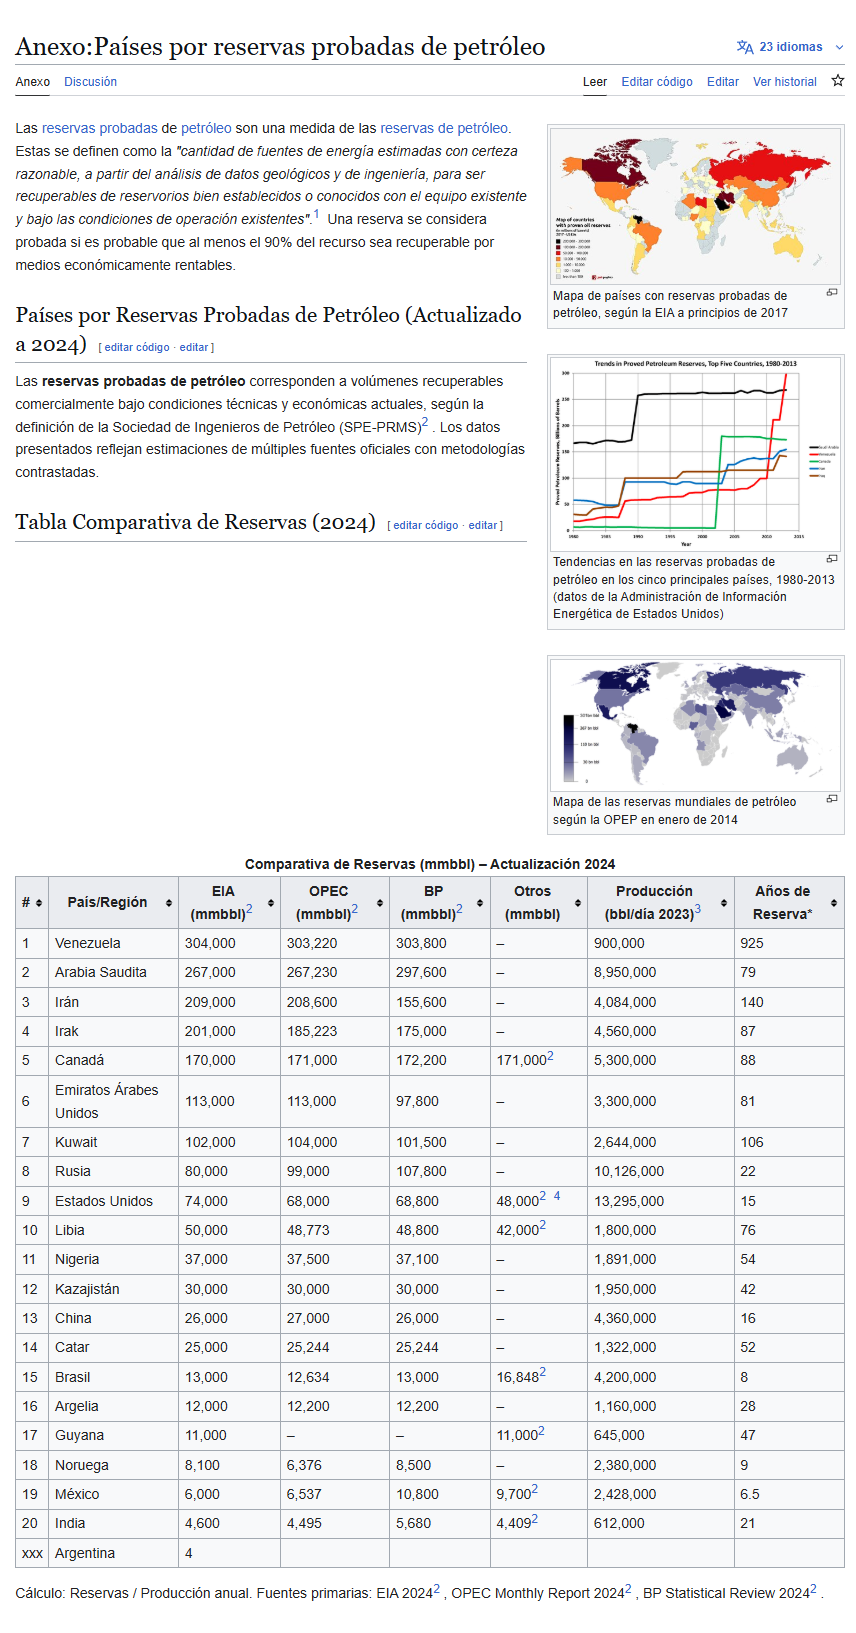
Task: Click the star watchlist icon
Action: coord(837,81)
